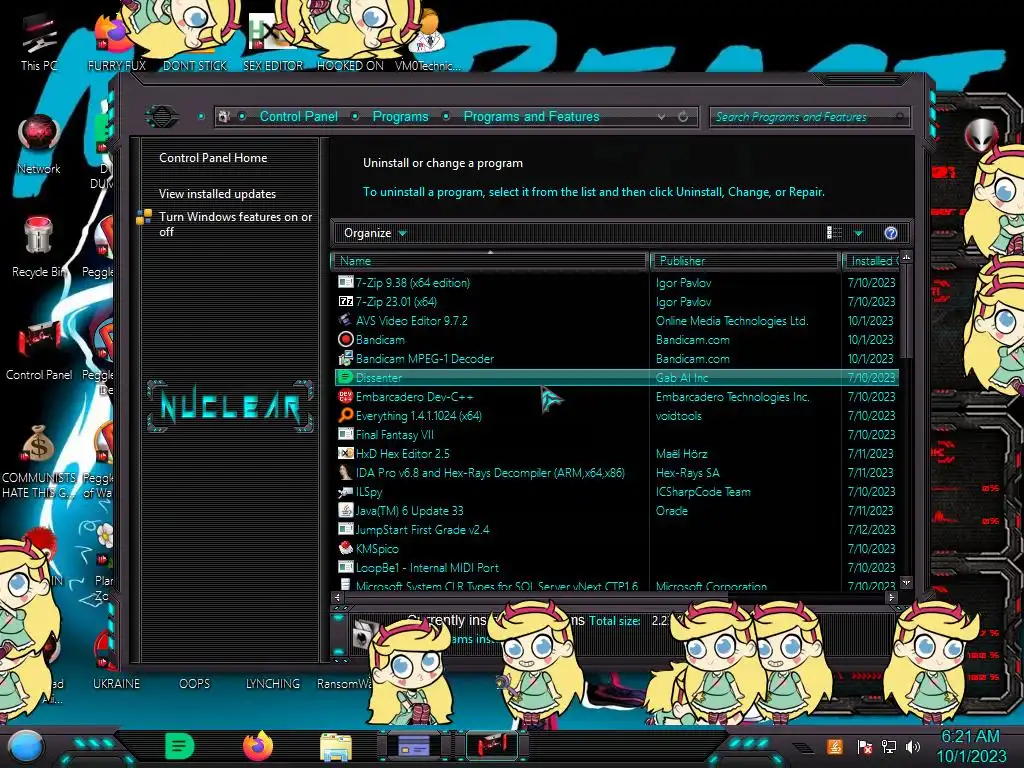Click the Start orb on the taskbar
The width and height of the screenshot is (1024, 768).
[x=26, y=746]
